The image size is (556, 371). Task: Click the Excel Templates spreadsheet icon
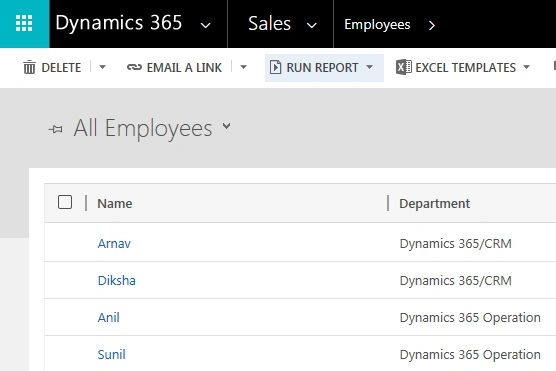pyautogui.click(x=404, y=67)
